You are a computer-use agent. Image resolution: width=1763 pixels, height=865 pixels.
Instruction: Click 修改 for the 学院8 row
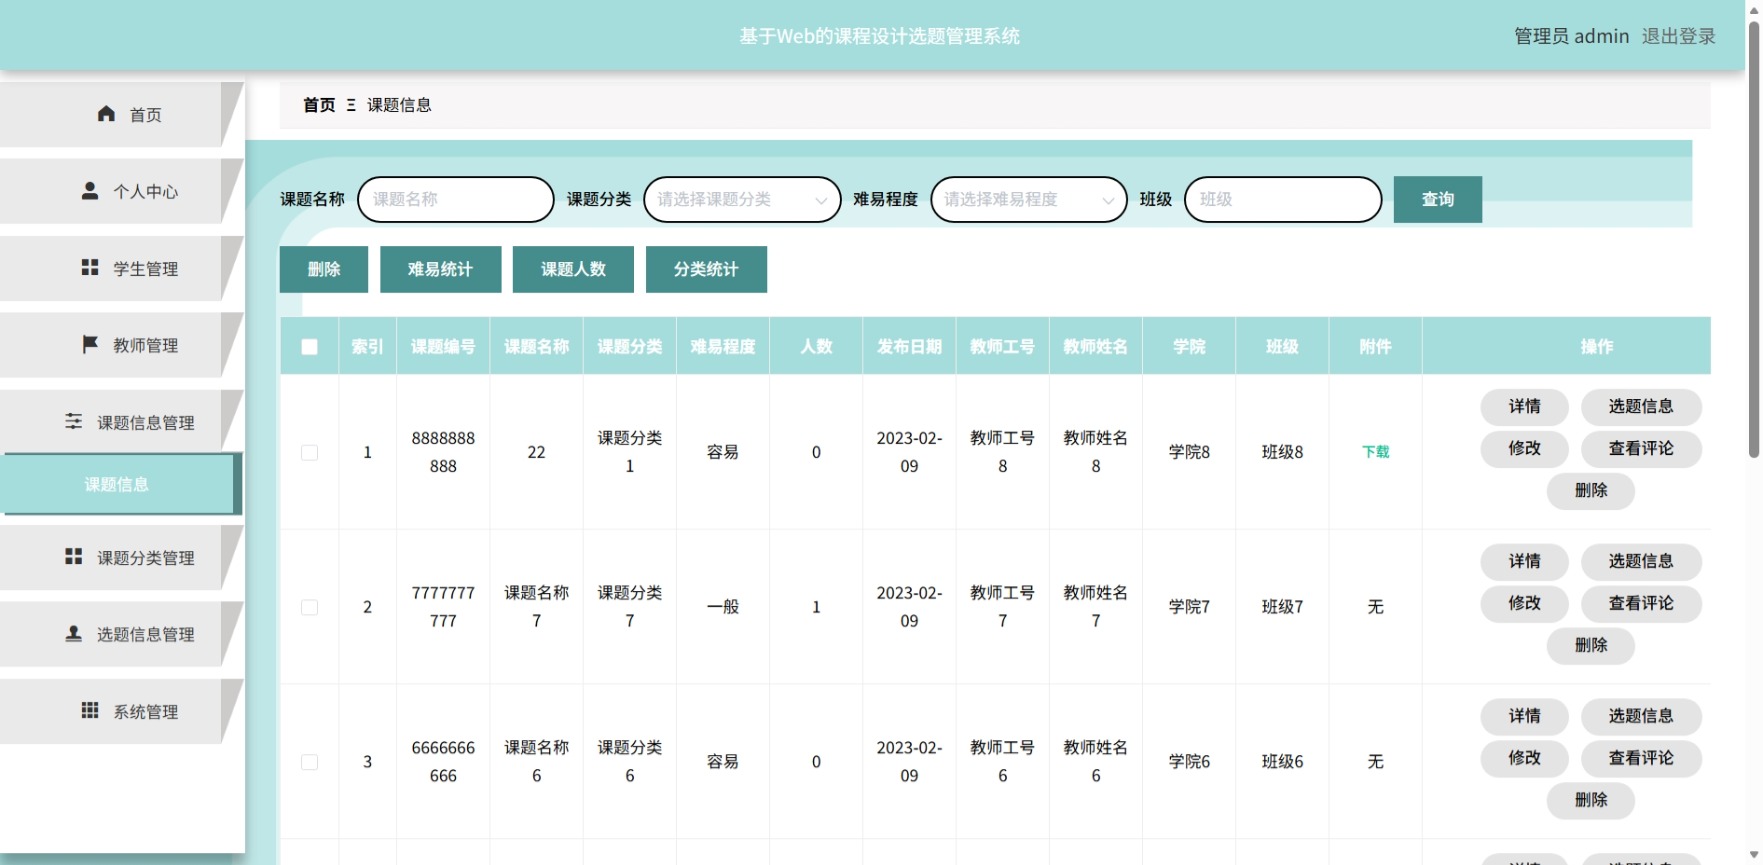coord(1525,448)
